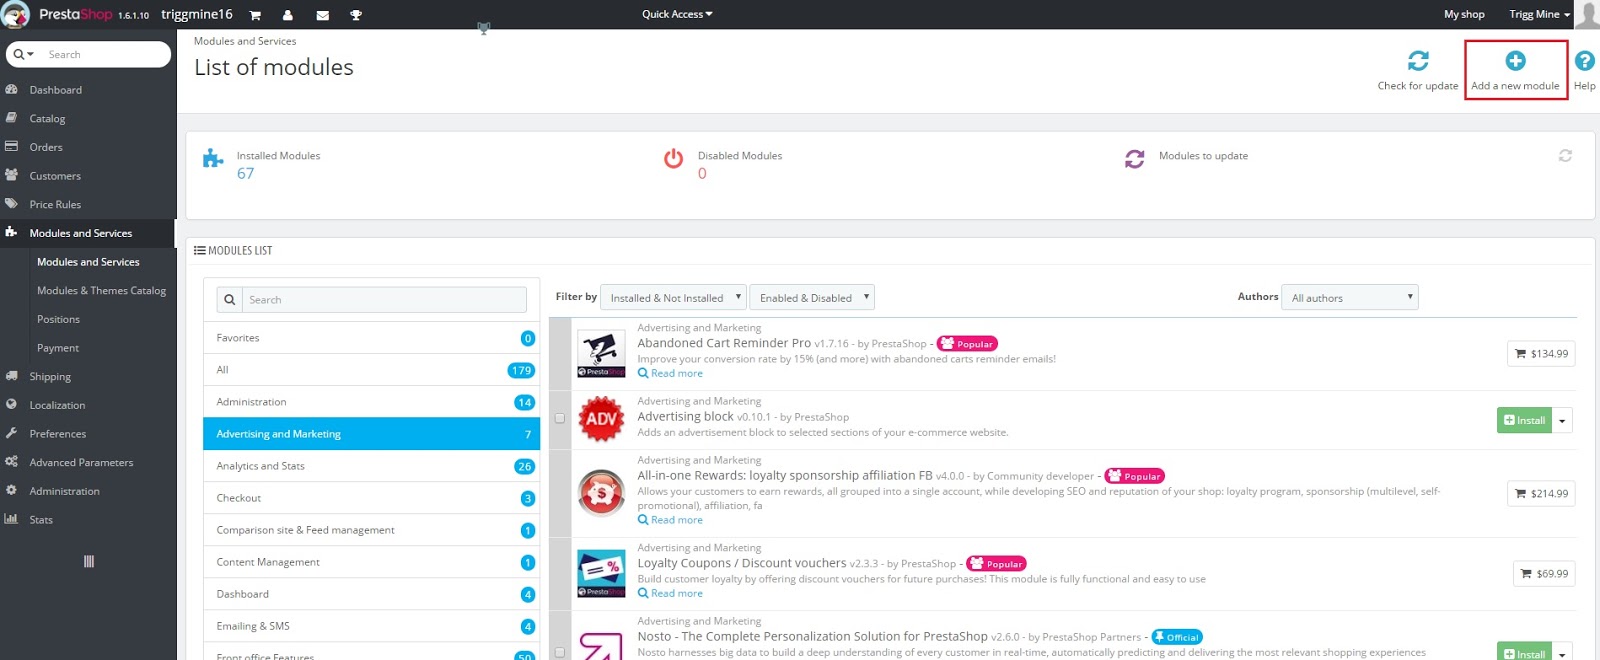The image size is (1600, 660).
Task: Click the Installed Modules puzzle icon
Action: coord(213,158)
